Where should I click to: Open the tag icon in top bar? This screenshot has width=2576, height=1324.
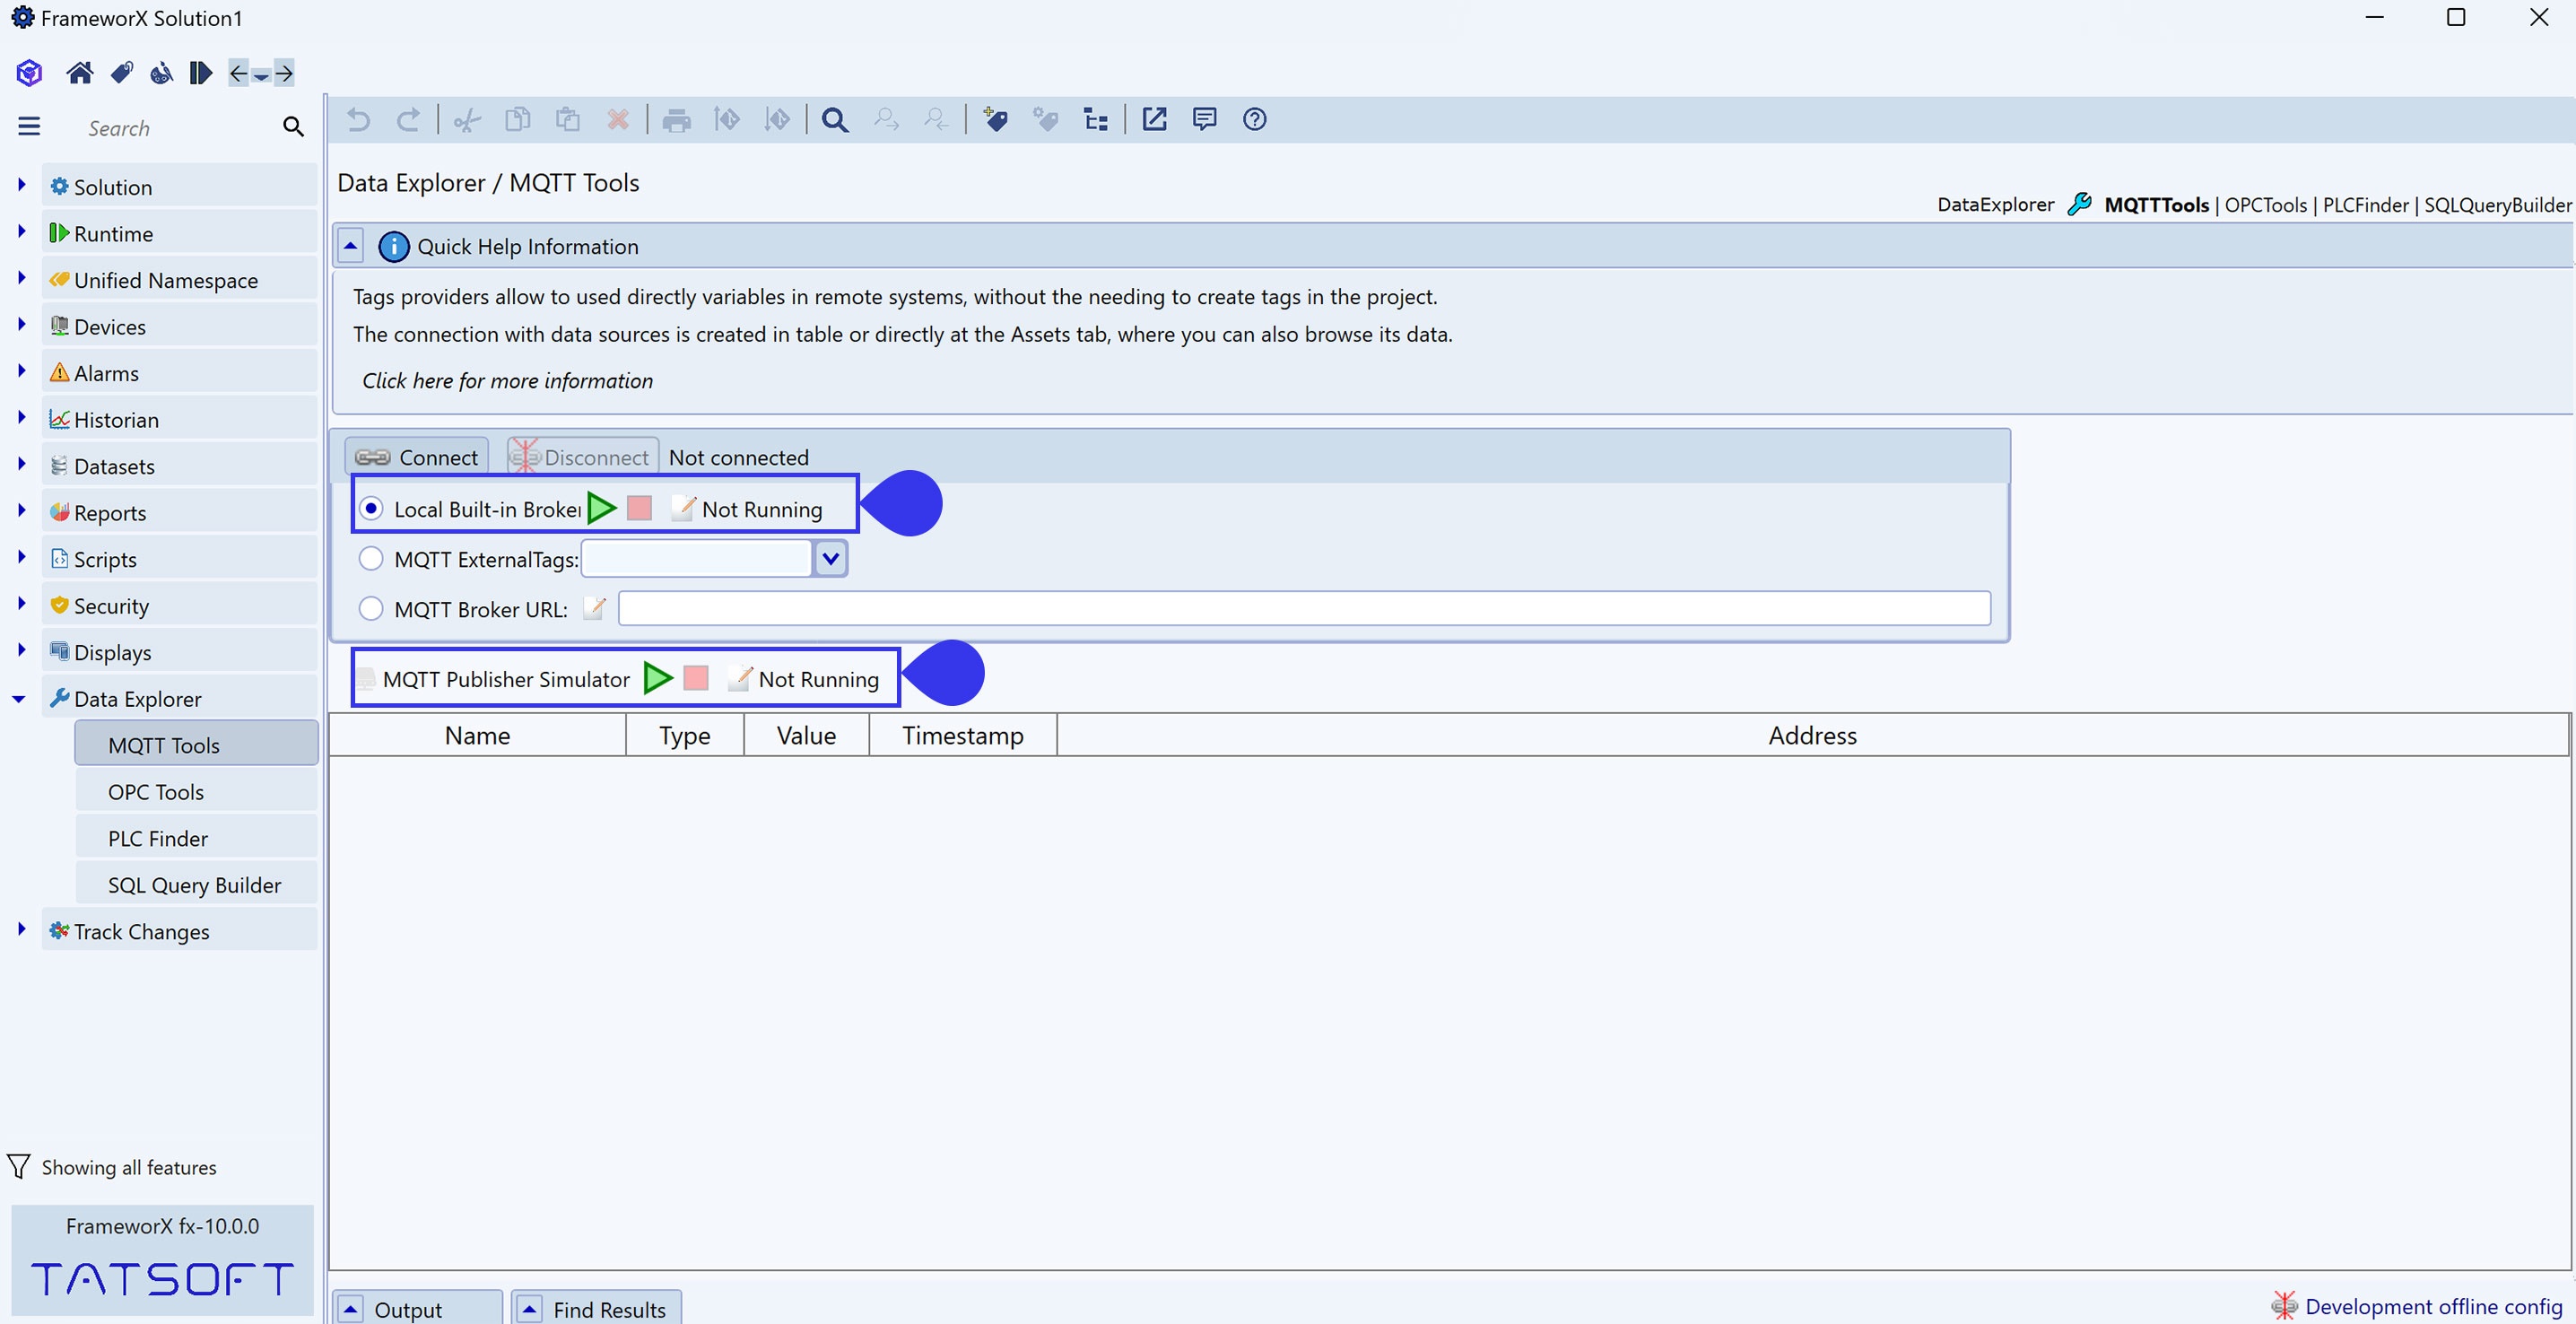(122, 73)
